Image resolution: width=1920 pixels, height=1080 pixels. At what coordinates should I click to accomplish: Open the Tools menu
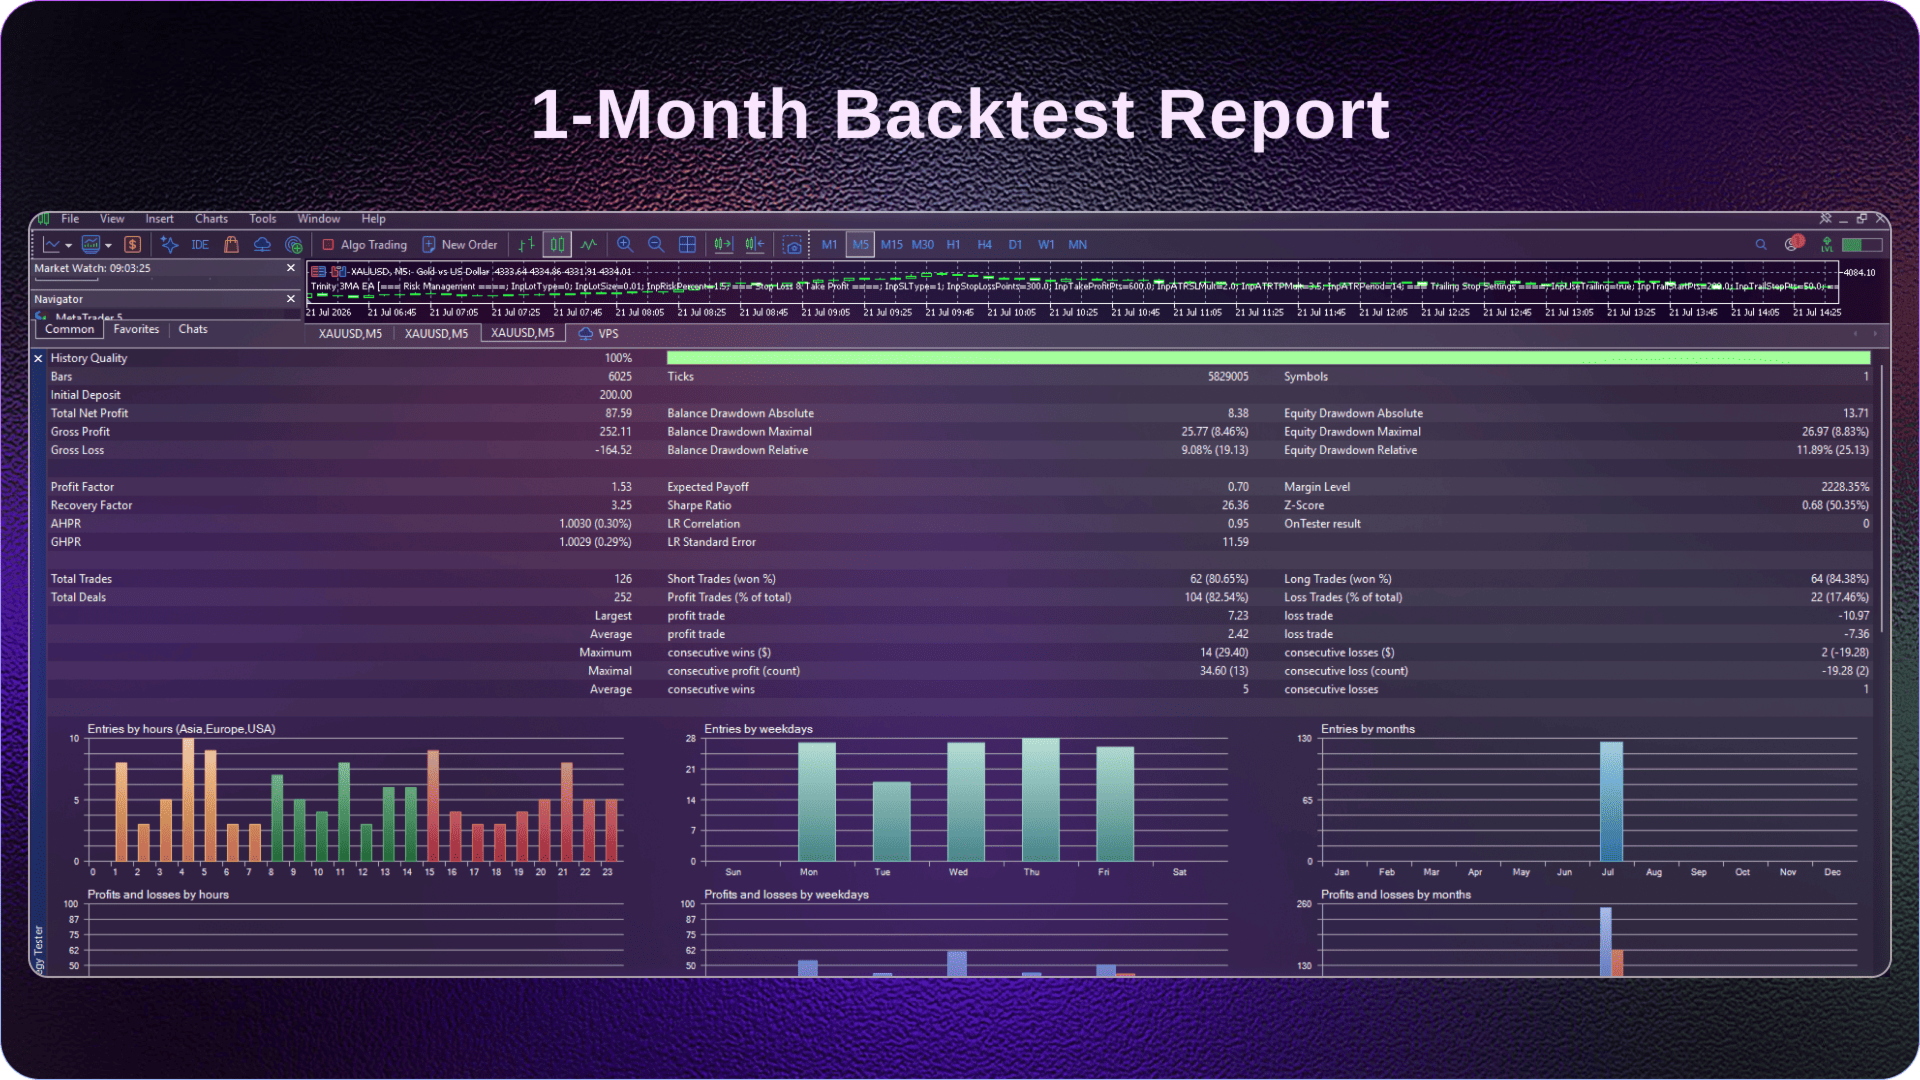click(x=263, y=219)
